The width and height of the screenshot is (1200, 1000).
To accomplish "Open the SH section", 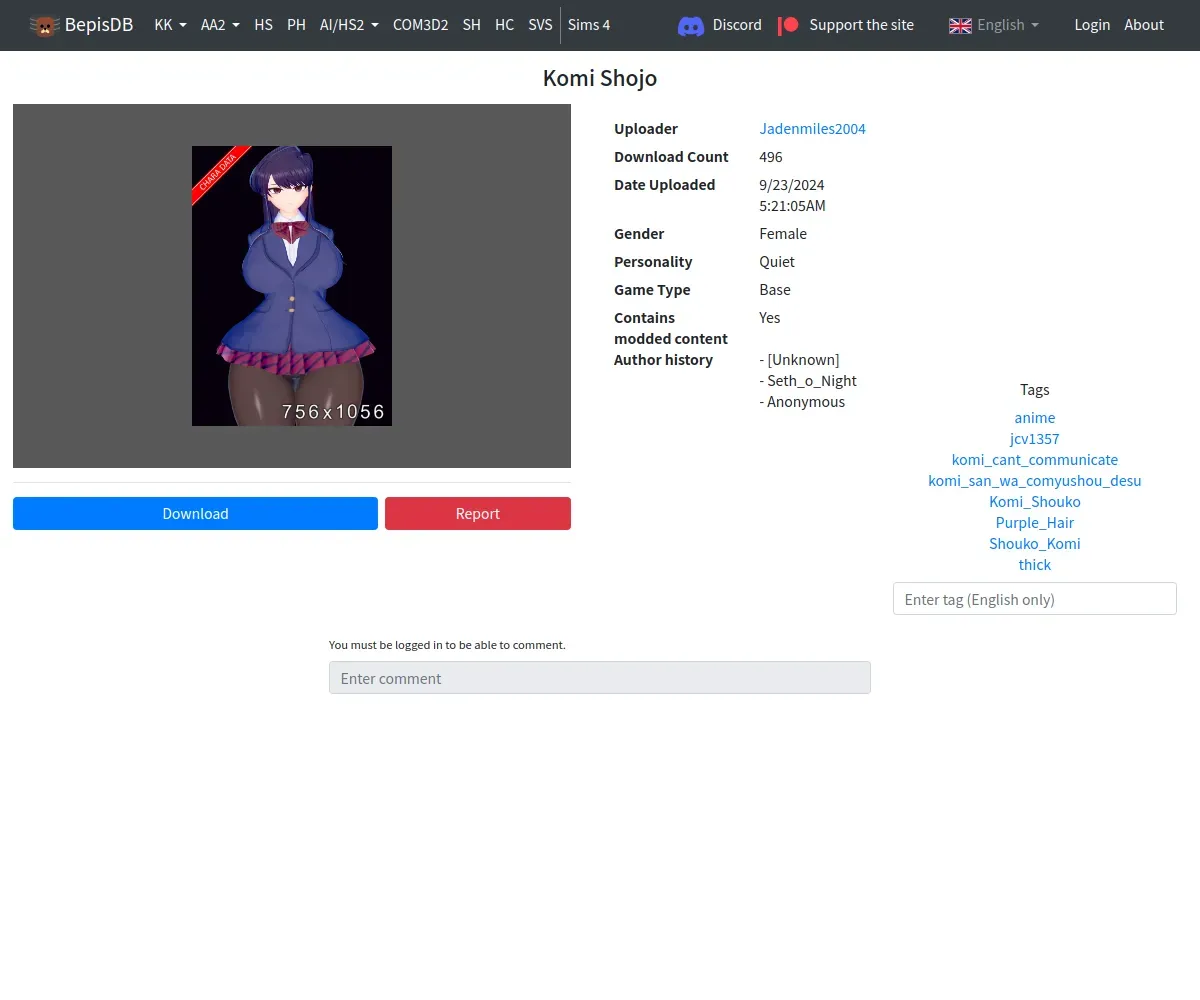I will coord(471,25).
